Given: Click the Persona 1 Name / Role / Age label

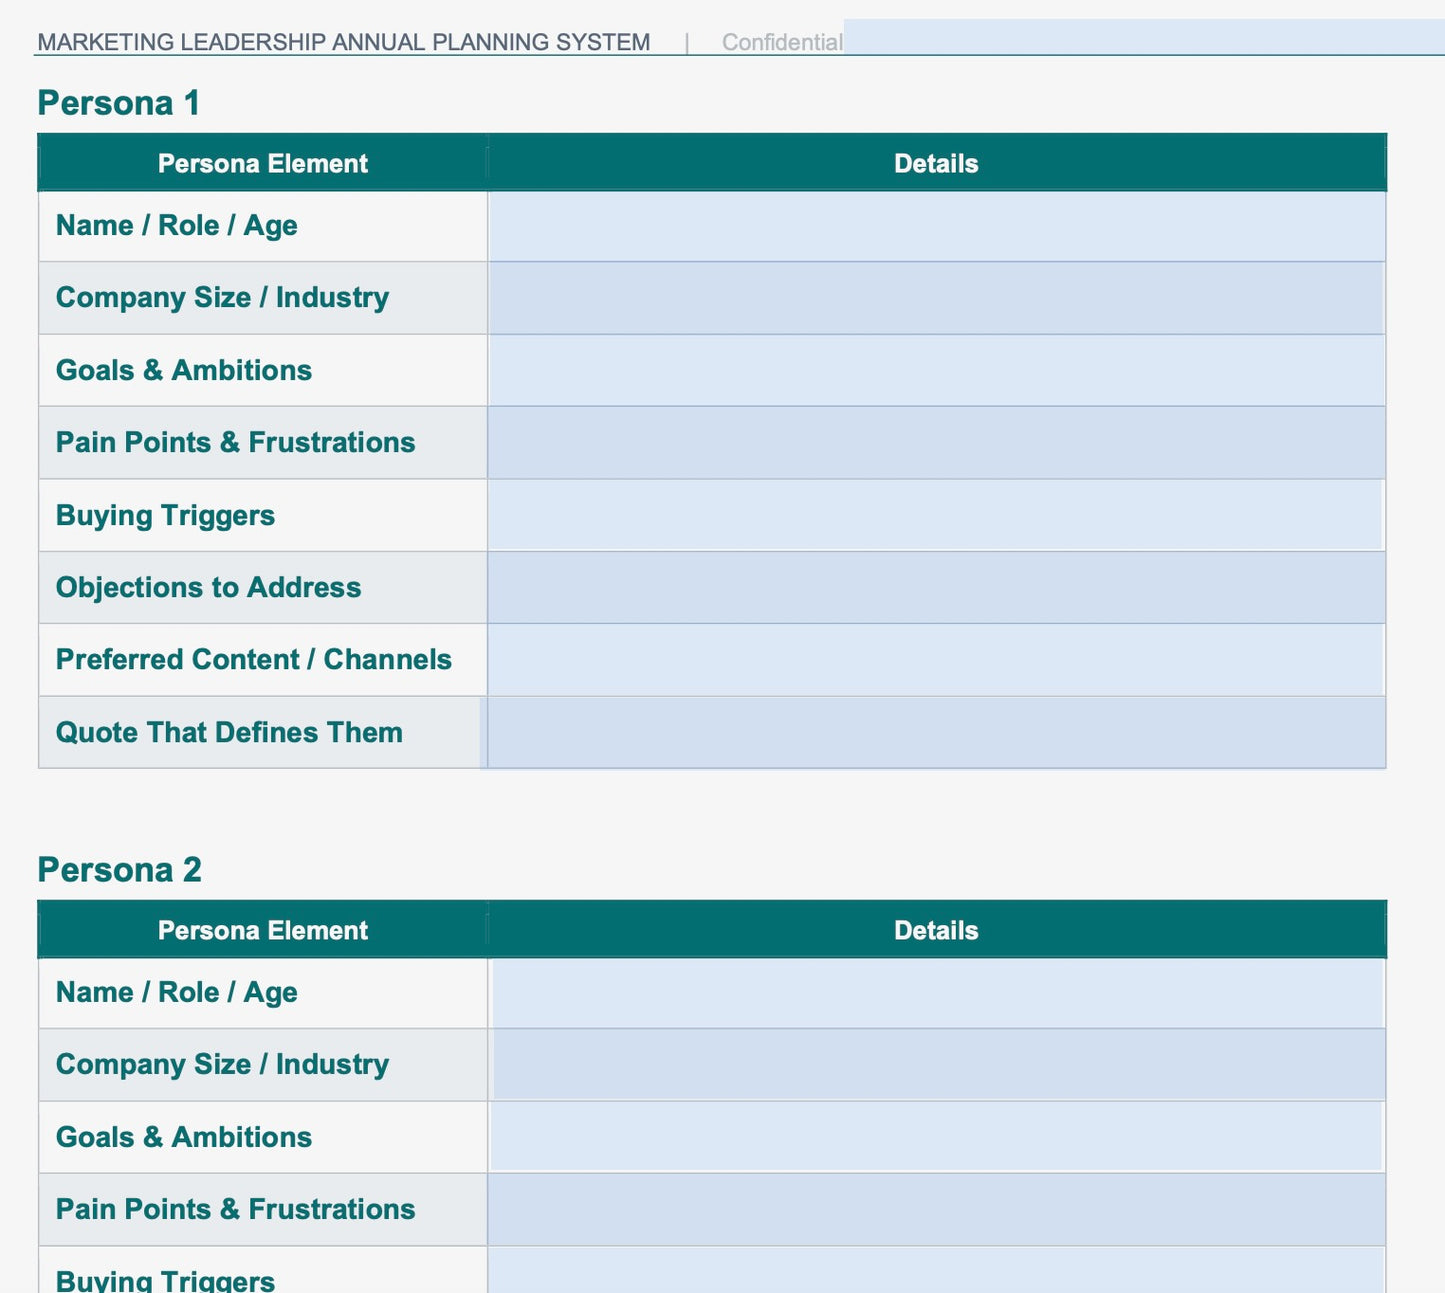Looking at the screenshot, I should 177,226.
